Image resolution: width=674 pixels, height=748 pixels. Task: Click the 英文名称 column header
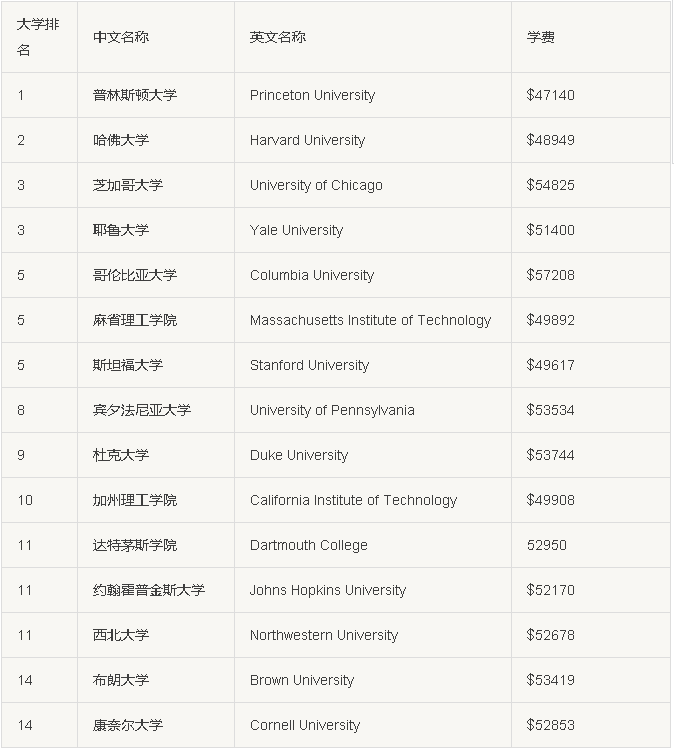pyautogui.click(x=278, y=37)
